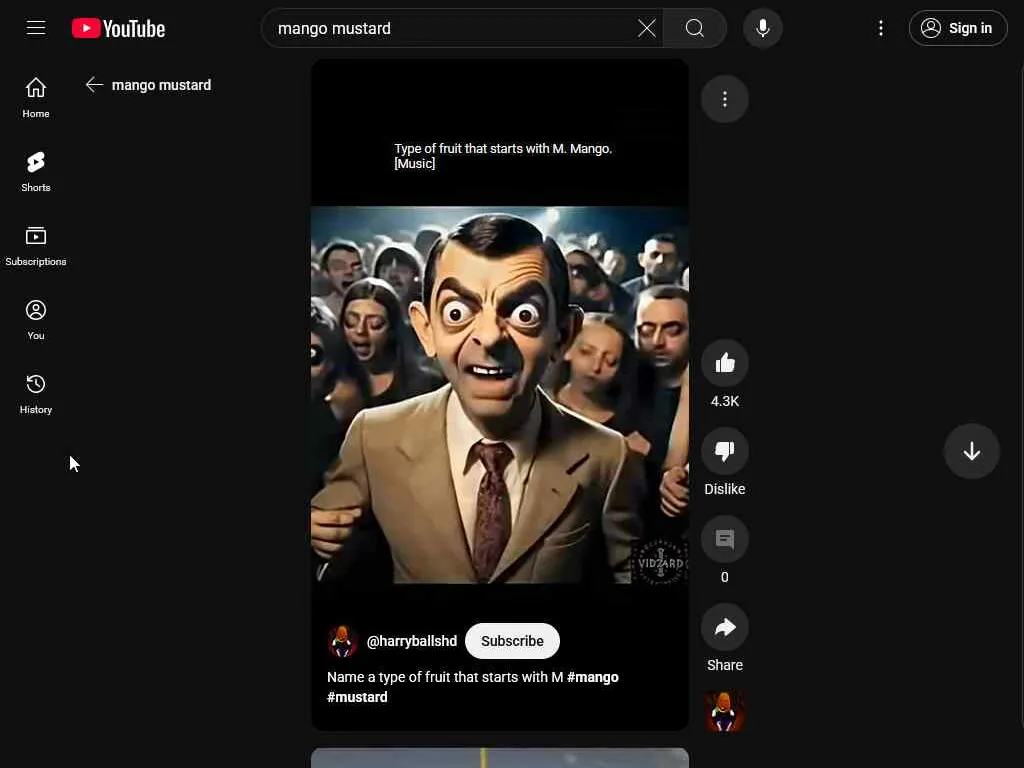Dislike this Short
1024x768 pixels.
pos(725,451)
